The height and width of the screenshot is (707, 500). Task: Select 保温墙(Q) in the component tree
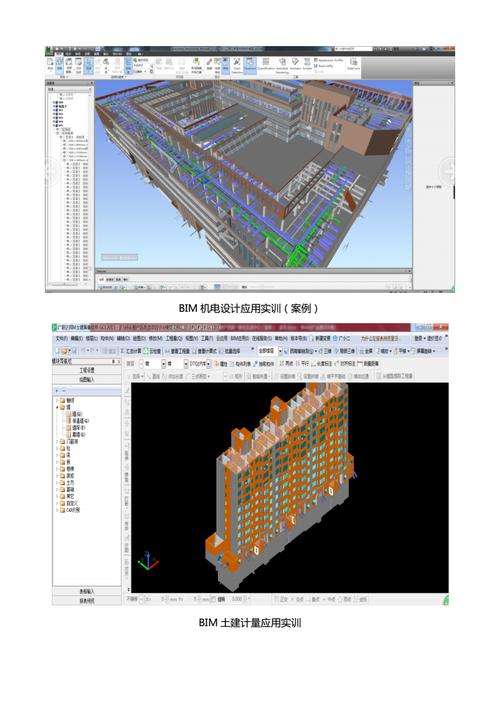(x=77, y=421)
